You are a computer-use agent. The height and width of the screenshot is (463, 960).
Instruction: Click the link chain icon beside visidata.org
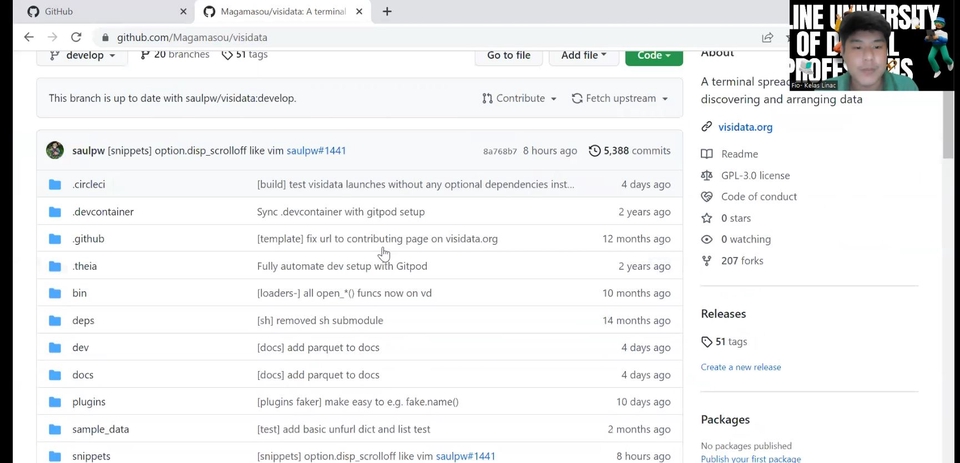coord(707,127)
